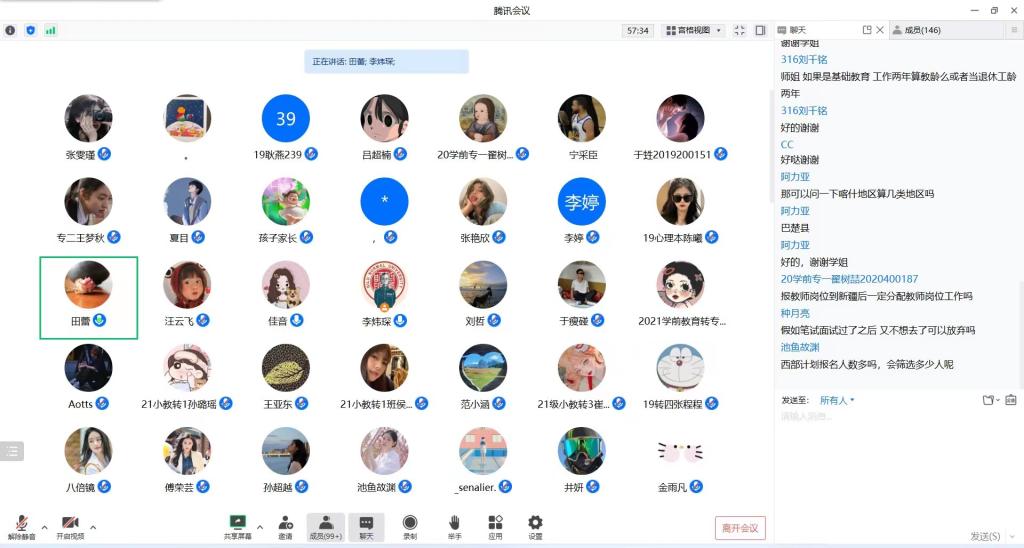Click the 举手 raise hand icon
1024x548 pixels.
(454, 525)
